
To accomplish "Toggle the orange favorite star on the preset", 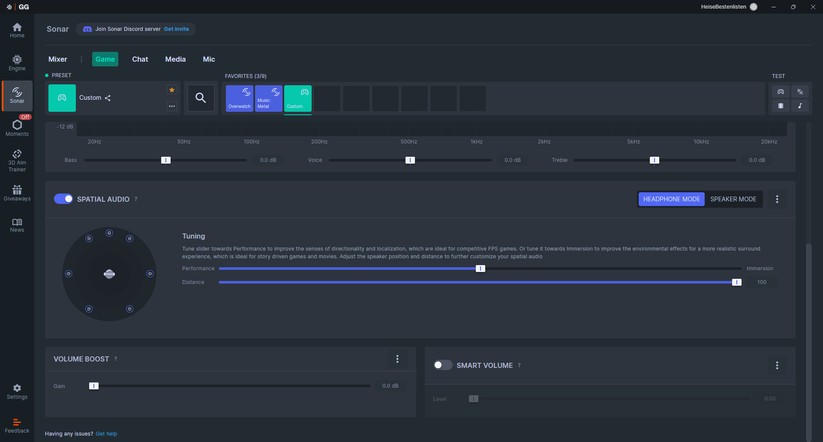I will click(x=172, y=90).
